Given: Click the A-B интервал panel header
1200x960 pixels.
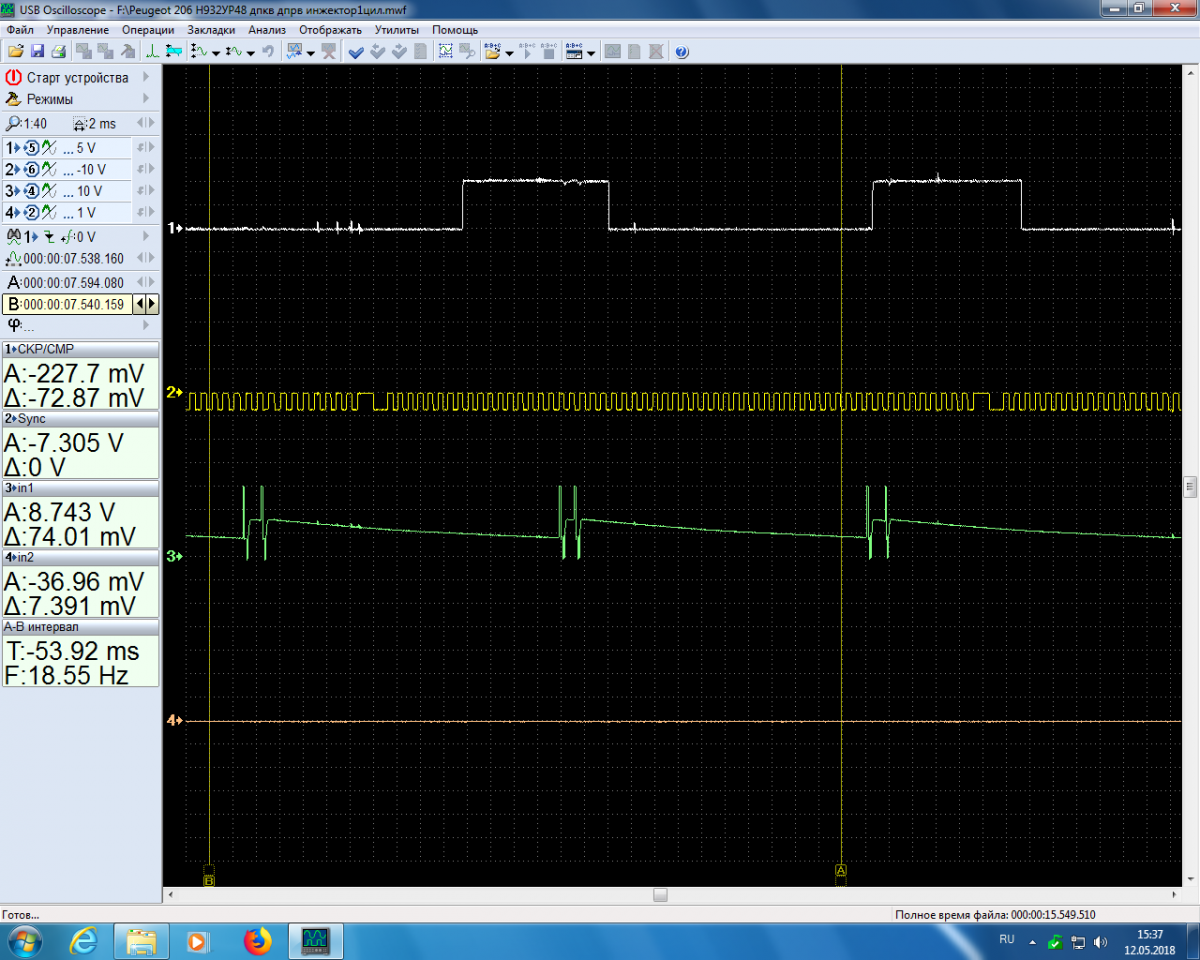Looking at the screenshot, I should click(80, 627).
